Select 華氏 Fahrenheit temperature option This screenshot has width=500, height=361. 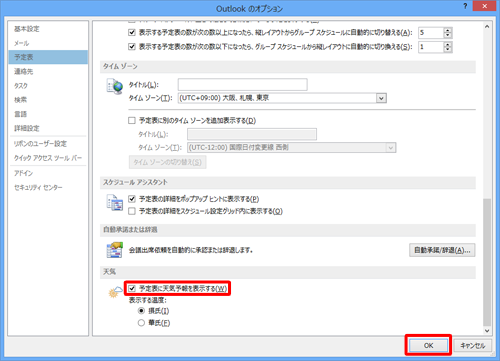pyautogui.click(x=141, y=323)
